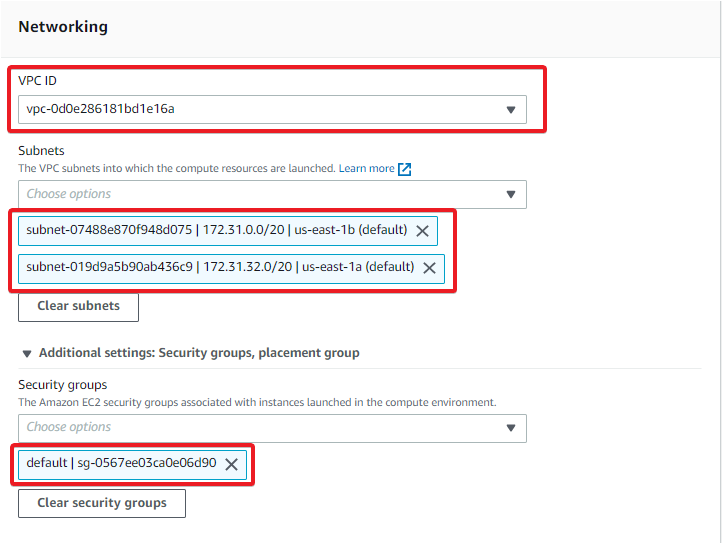This screenshot has width=723, height=544.
Task: Click the Networking section heading
Action: click(63, 27)
